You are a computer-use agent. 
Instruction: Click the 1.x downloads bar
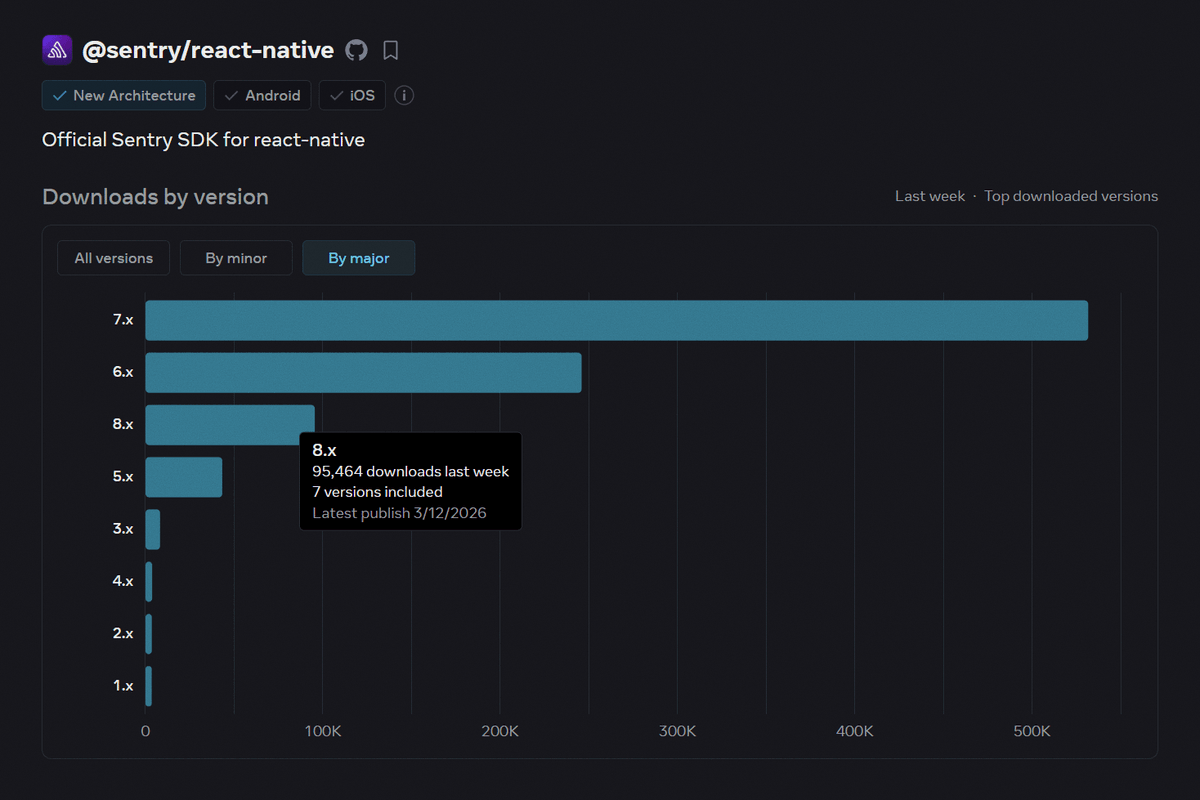pos(148,686)
